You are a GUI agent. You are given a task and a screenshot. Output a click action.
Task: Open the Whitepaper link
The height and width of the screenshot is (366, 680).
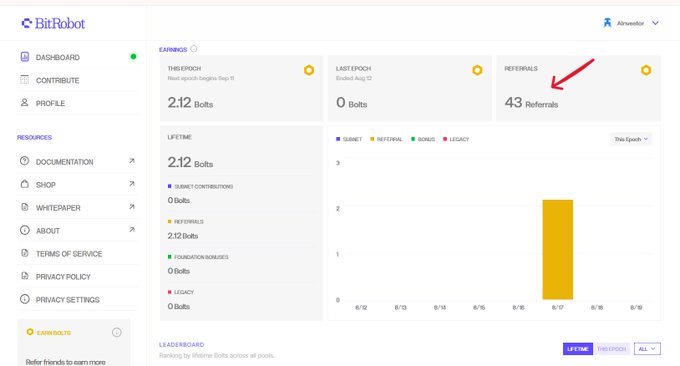click(x=58, y=208)
